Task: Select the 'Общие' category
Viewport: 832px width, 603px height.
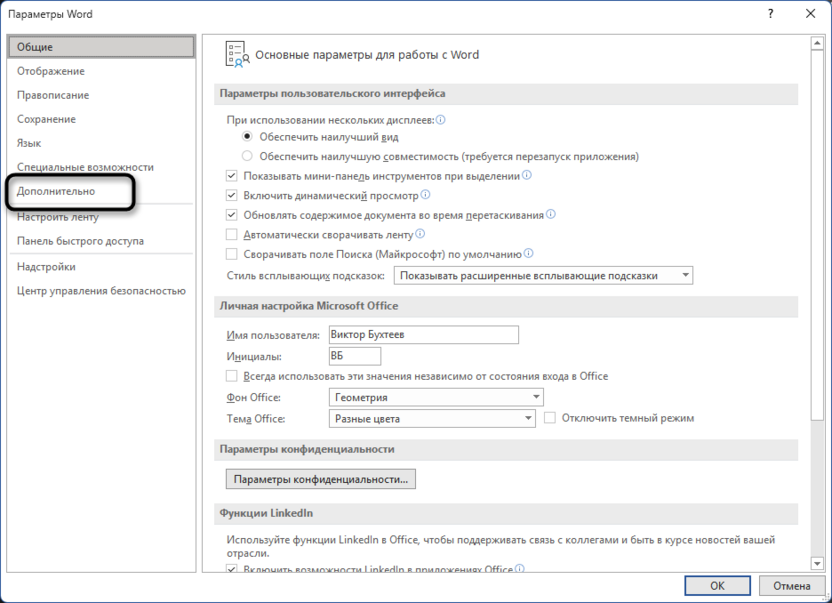Action: click(101, 47)
